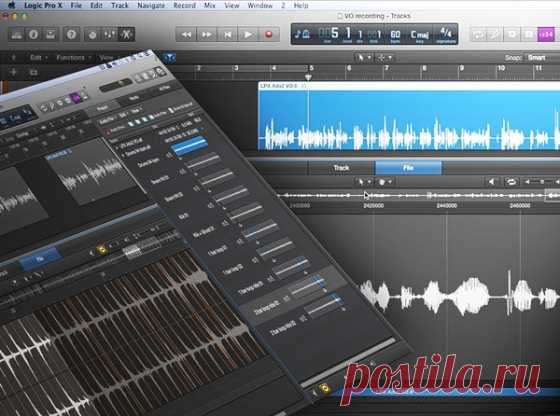Image resolution: width=560 pixels, height=416 pixels.
Task: Open the Window menu
Action: tap(260, 5)
